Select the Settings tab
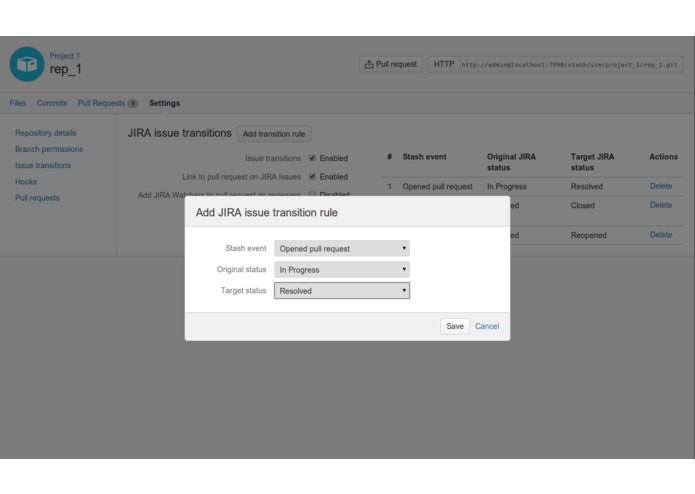This screenshot has height=494, width=695. pyautogui.click(x=164, y=103)
